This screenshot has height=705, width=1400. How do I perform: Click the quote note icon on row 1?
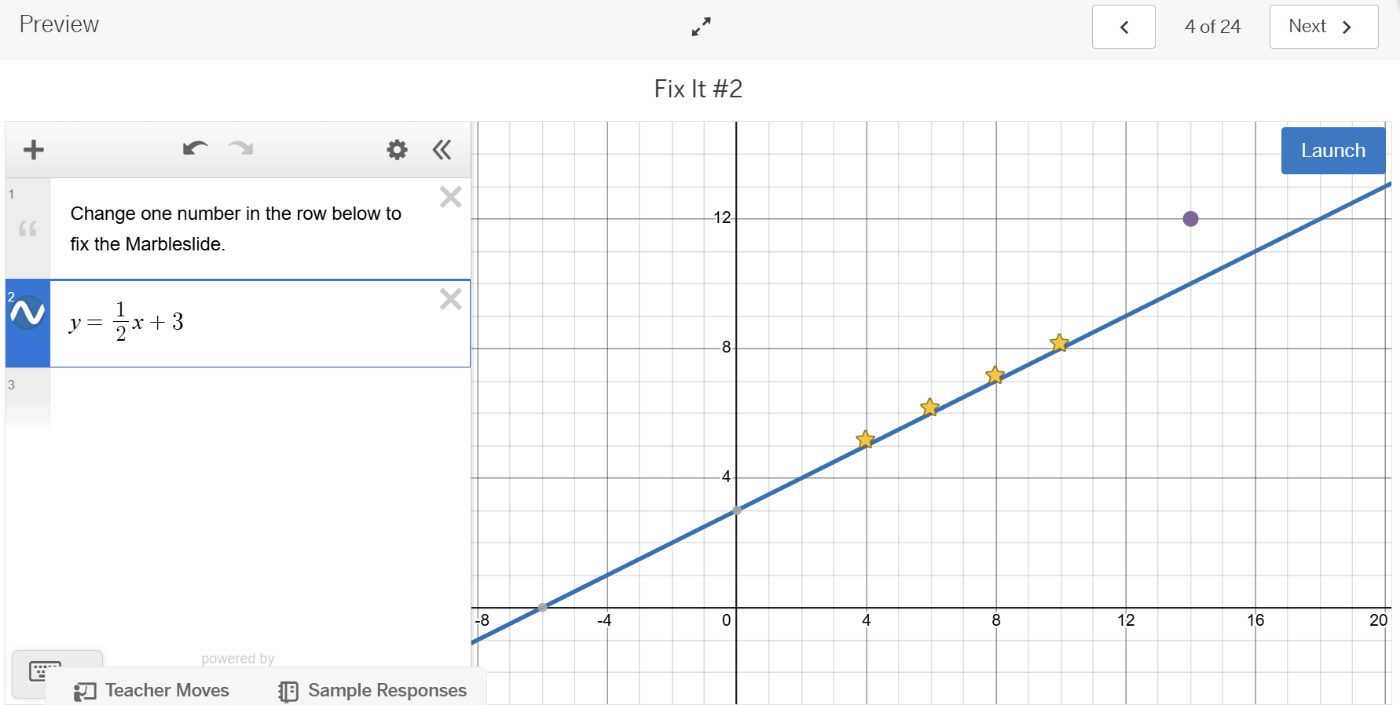point(27,228)
